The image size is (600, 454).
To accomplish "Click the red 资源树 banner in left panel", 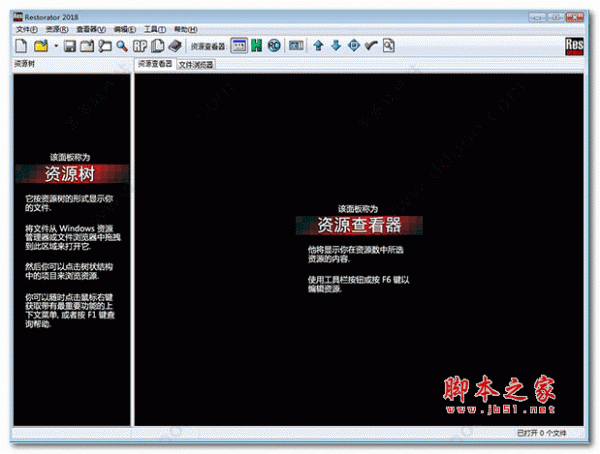I will pos(72,174).
